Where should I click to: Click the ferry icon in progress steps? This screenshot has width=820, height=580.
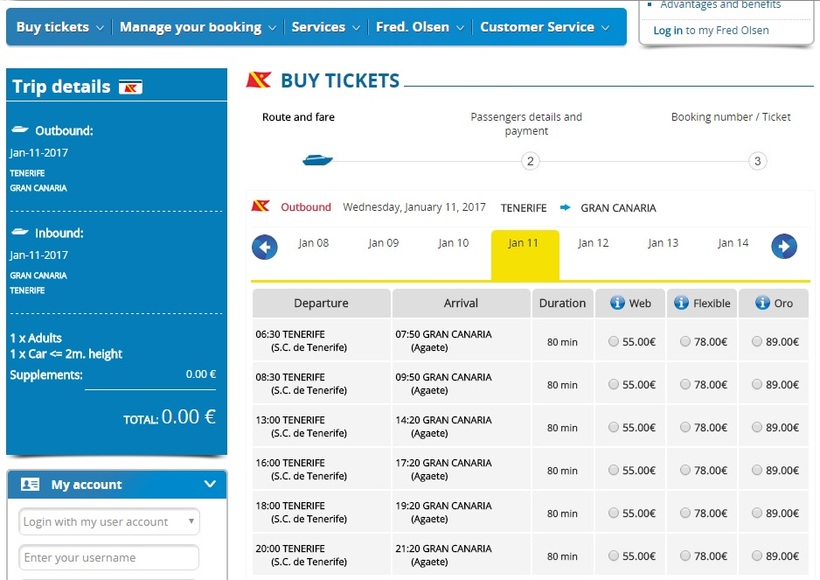point(317,160)
